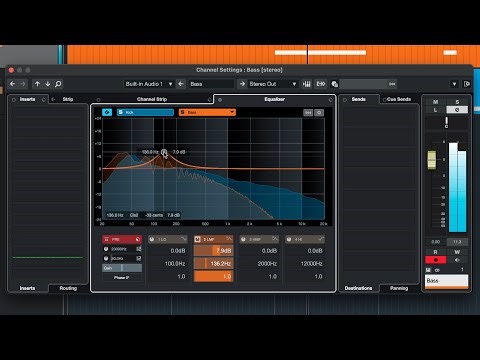Toggle the Phase 0° button
This screenshot has height=360, width=480.
(x=122, y=277)
